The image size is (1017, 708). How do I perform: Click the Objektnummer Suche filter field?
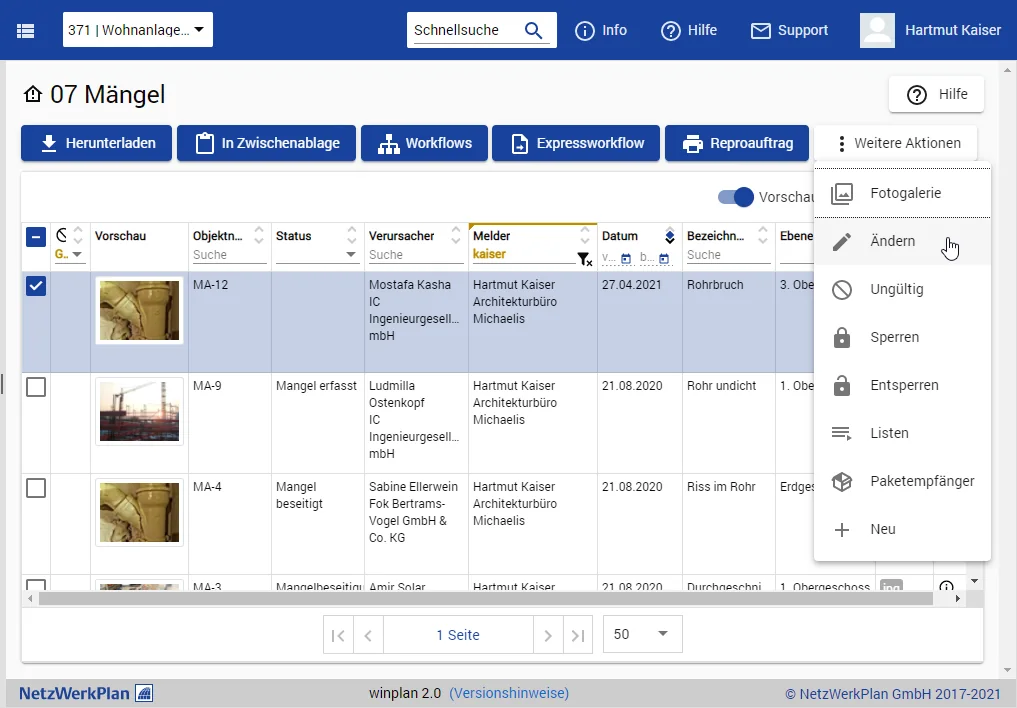229,255
